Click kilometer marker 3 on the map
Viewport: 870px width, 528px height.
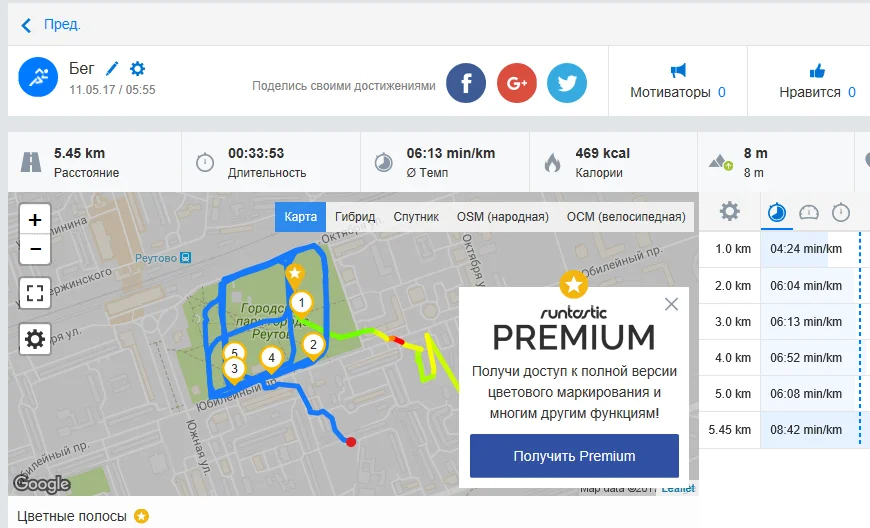[x=234, y=370]
